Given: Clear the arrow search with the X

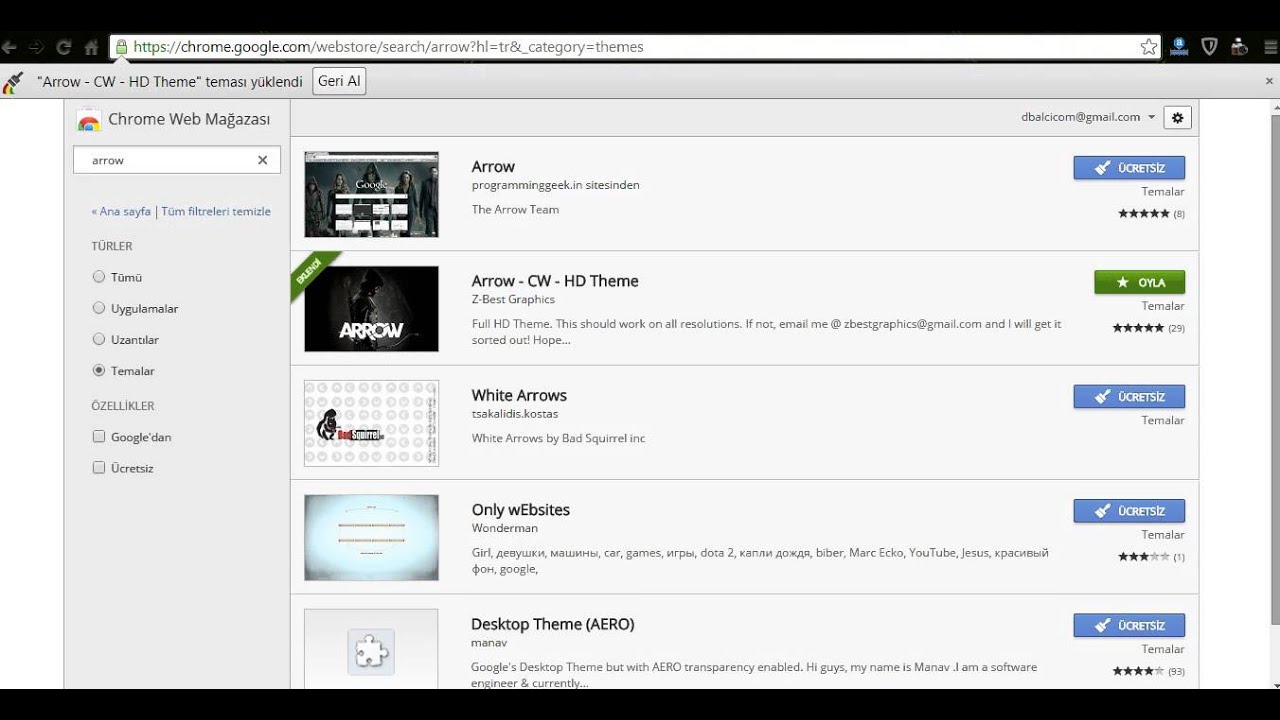Looking at the screenshot, I should (262, 160).
